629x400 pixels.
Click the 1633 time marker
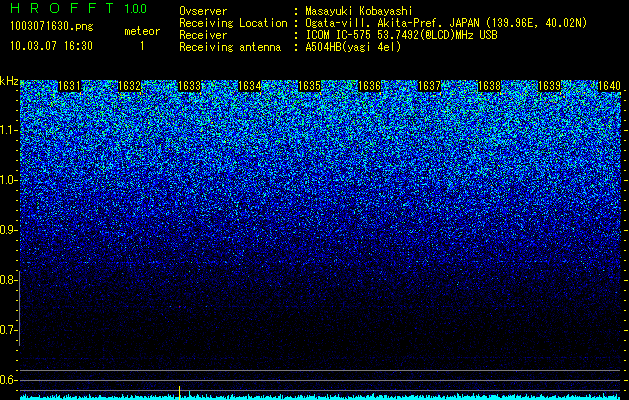(189, 86)
